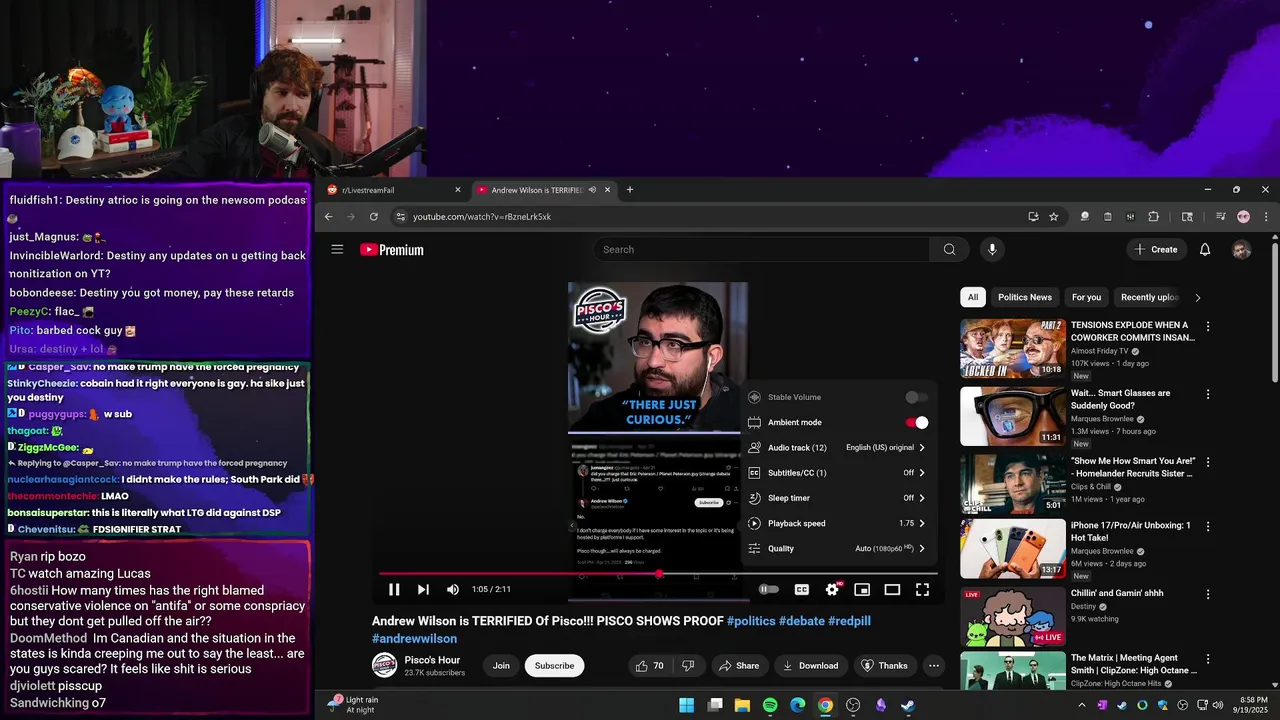The width and height of the screenshot is (1280, 720).
Task: Seek on the red video progress bar
Action: click(658, 574)
